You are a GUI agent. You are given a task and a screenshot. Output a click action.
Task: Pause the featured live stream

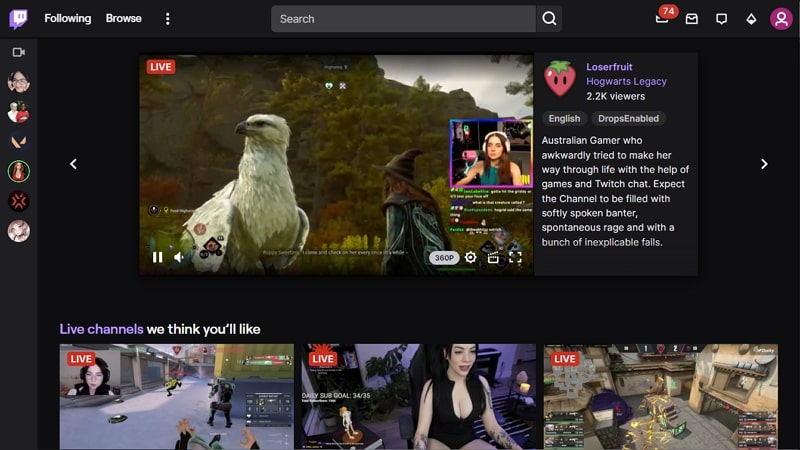158,257
